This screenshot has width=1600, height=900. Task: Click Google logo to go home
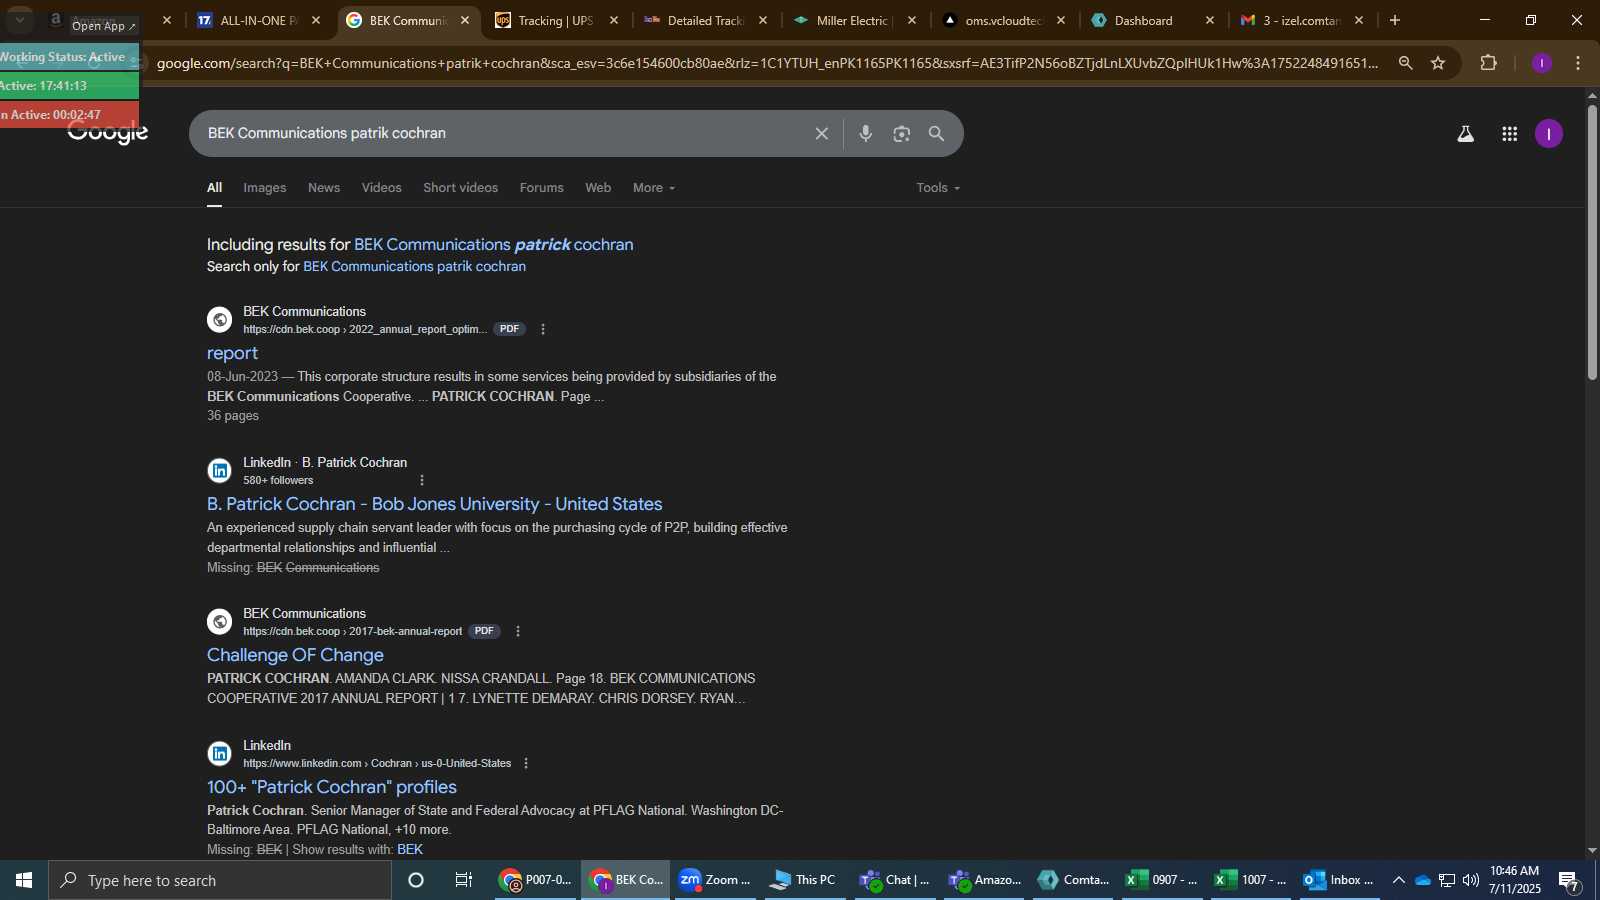[108, 134]
